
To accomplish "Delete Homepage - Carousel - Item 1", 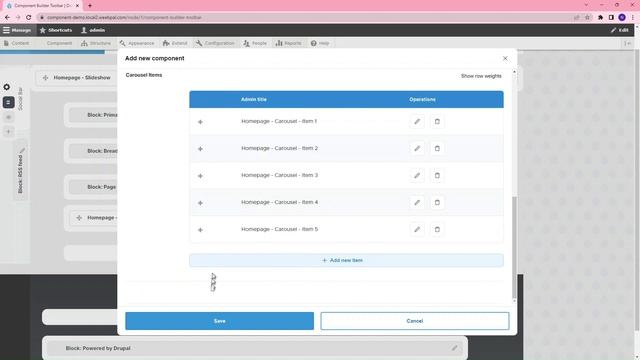I will 437,121.
